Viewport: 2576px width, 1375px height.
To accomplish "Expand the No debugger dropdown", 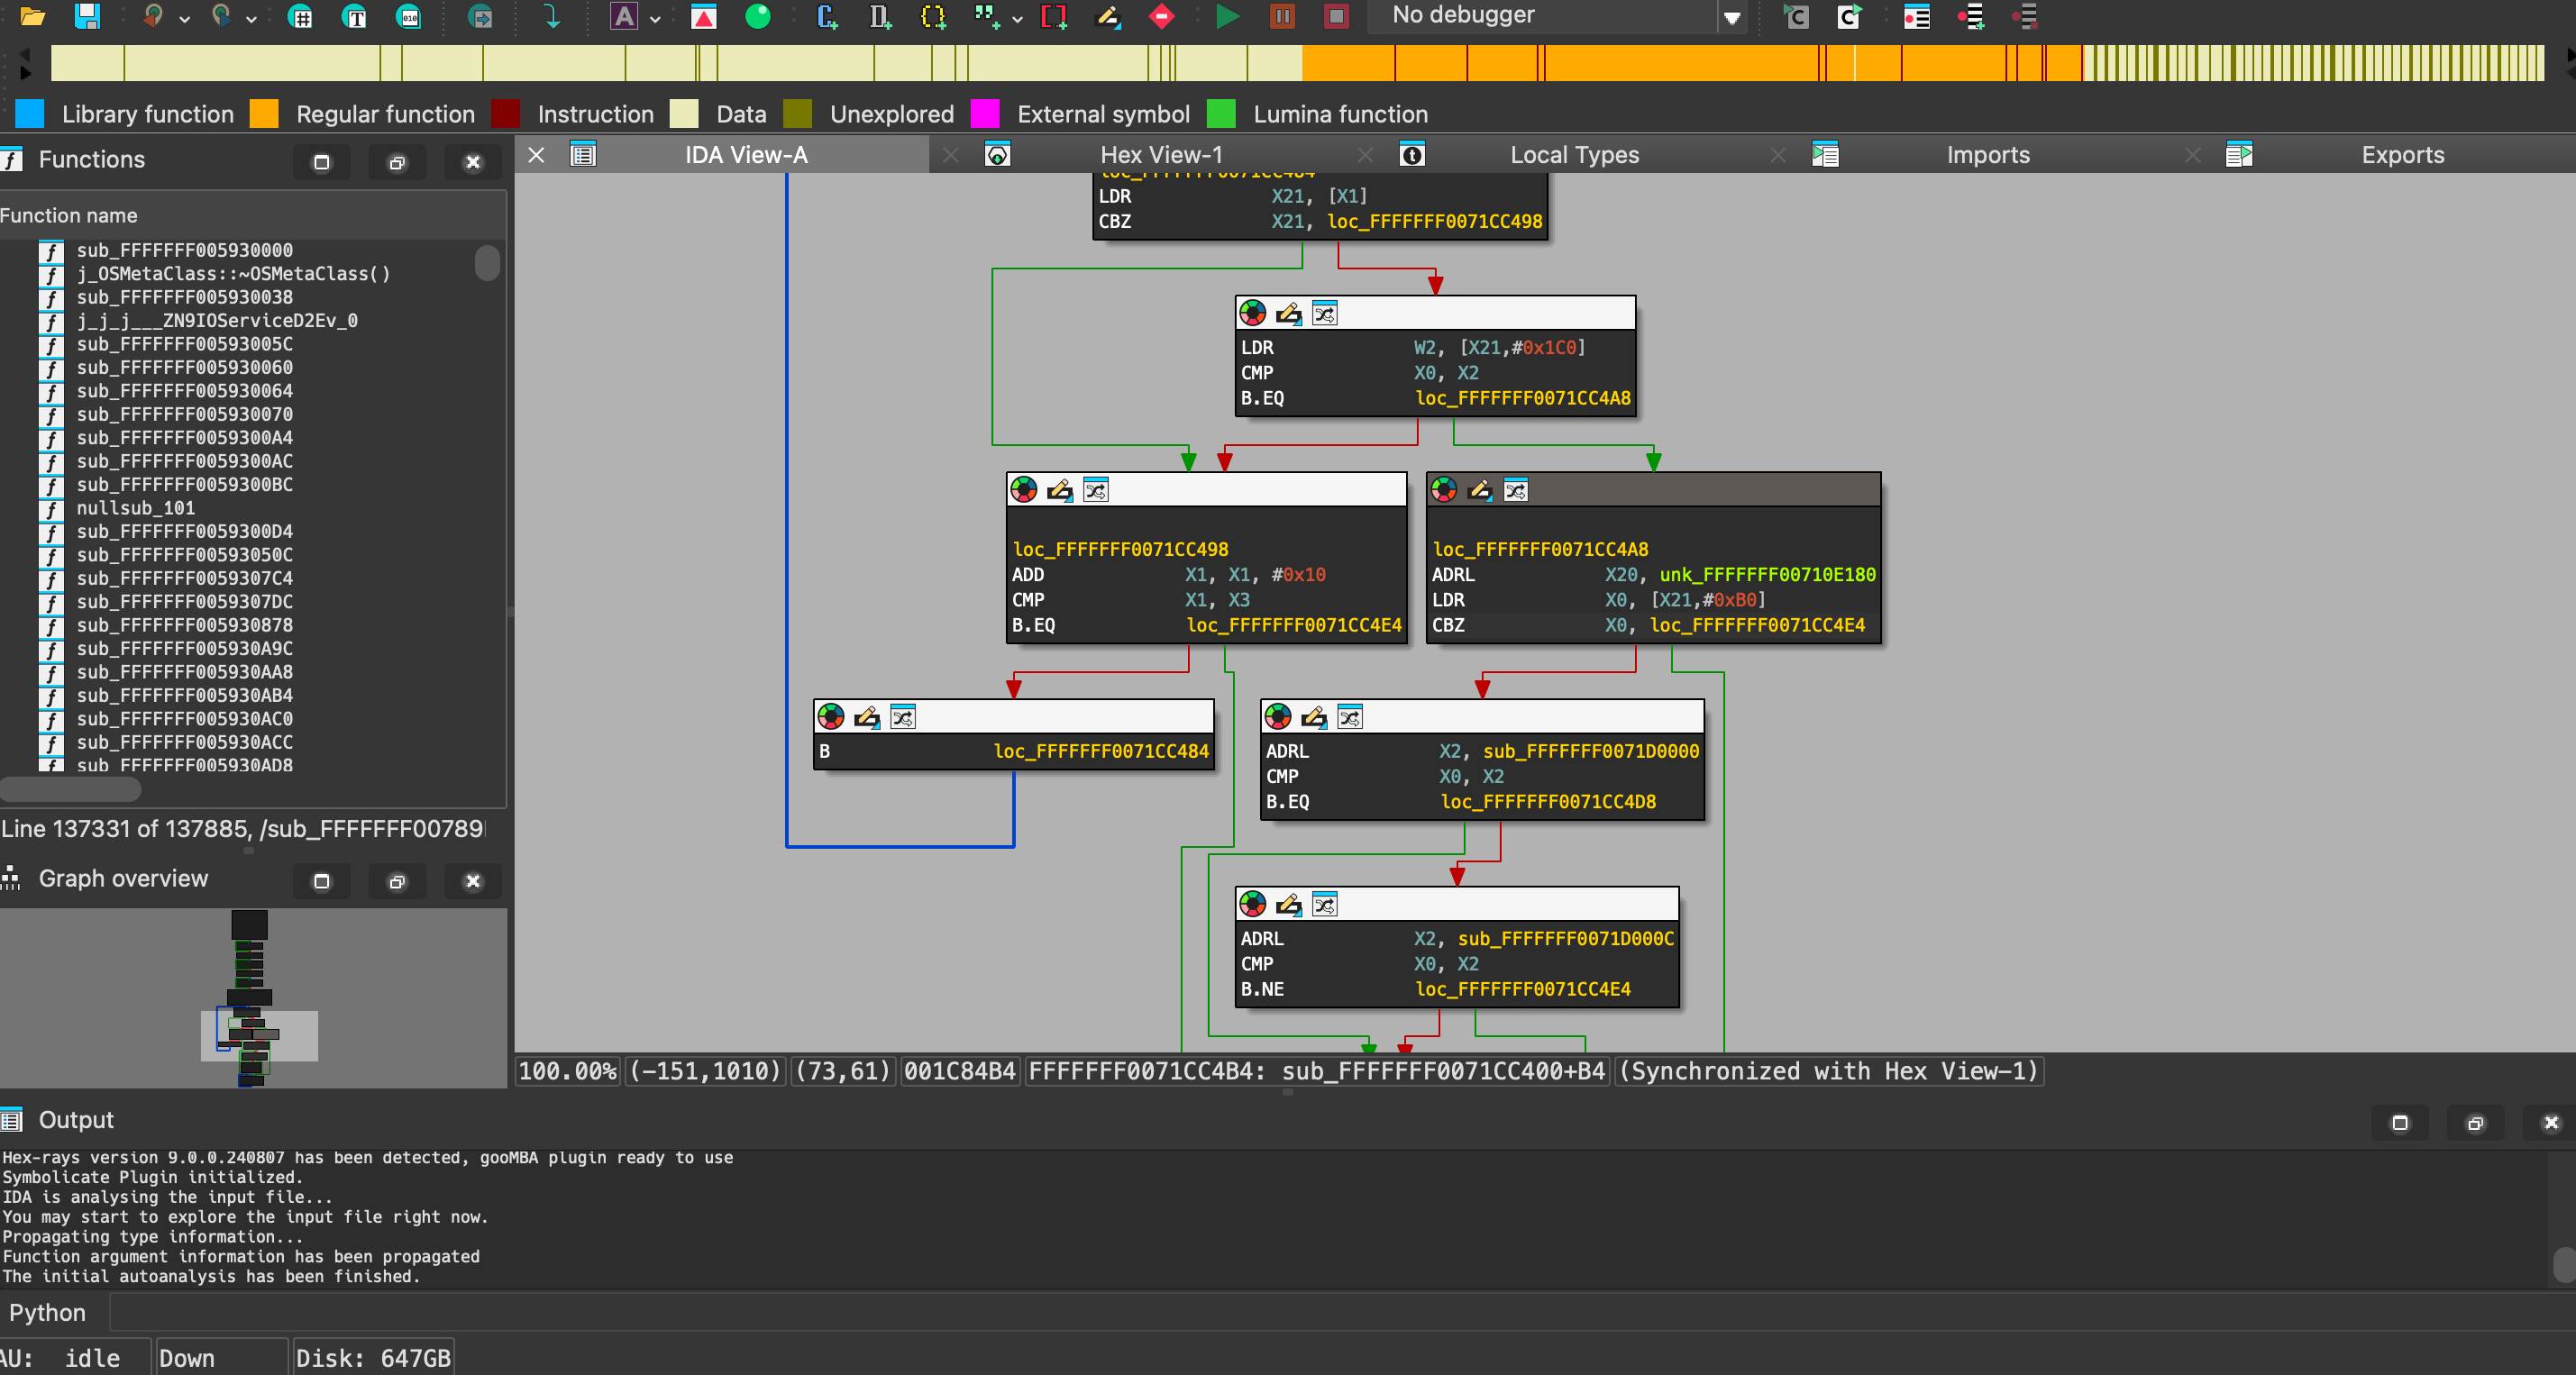I will pos(1731,19).
